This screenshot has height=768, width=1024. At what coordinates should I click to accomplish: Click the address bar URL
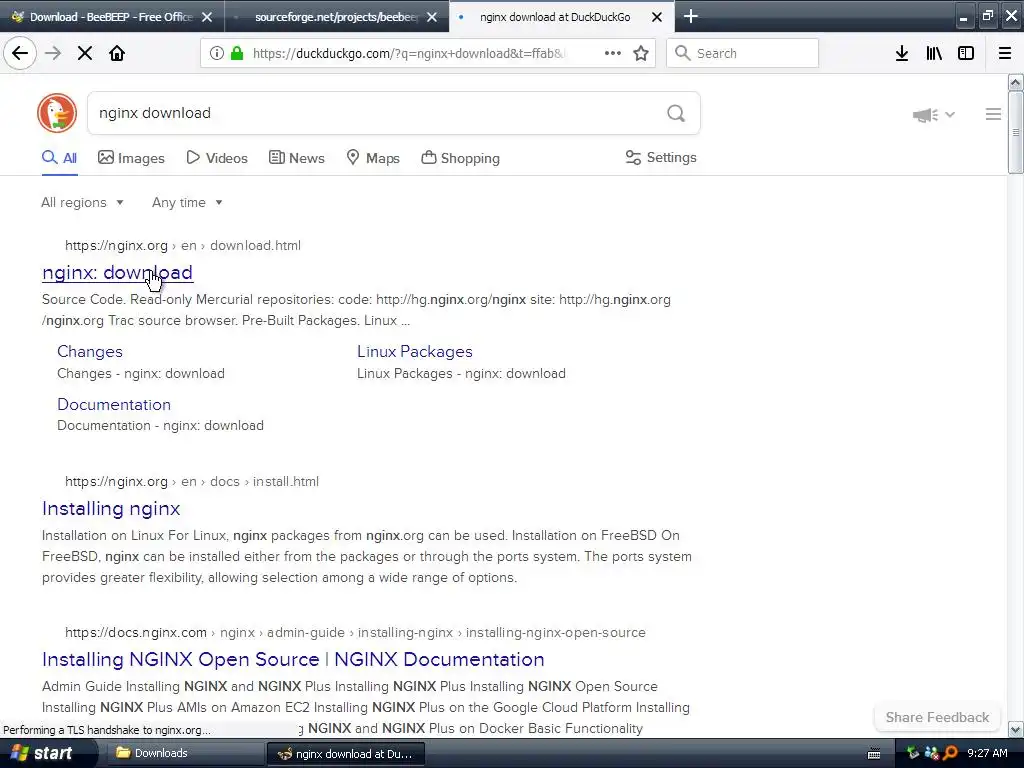point(409,53)
